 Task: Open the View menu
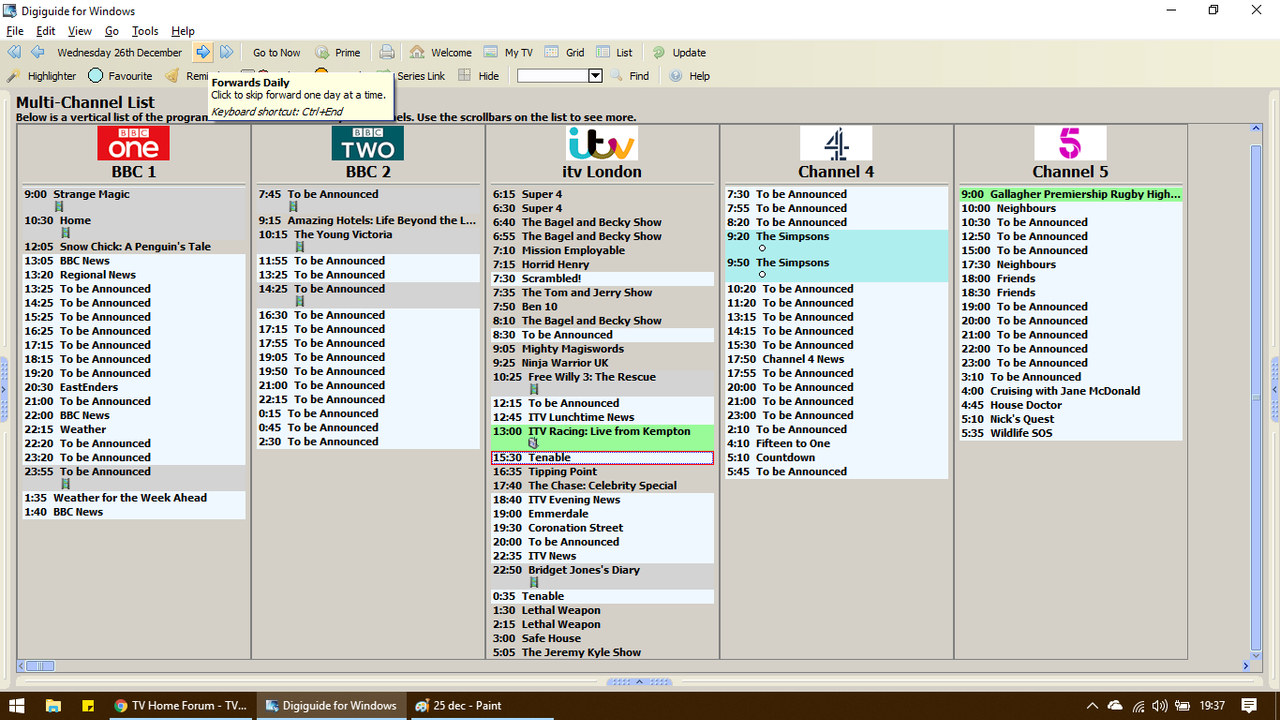[x=80, y=31]
